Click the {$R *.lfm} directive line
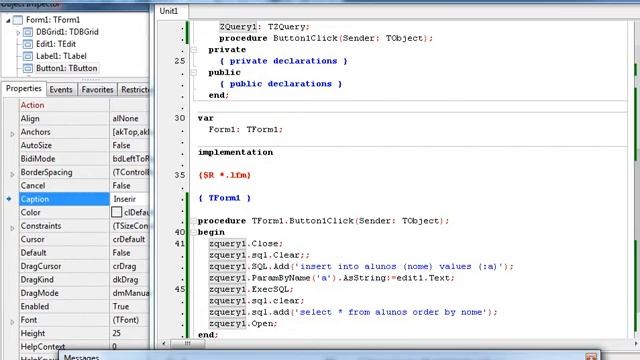This screenshot has width=640, height=360. (224, 175)
